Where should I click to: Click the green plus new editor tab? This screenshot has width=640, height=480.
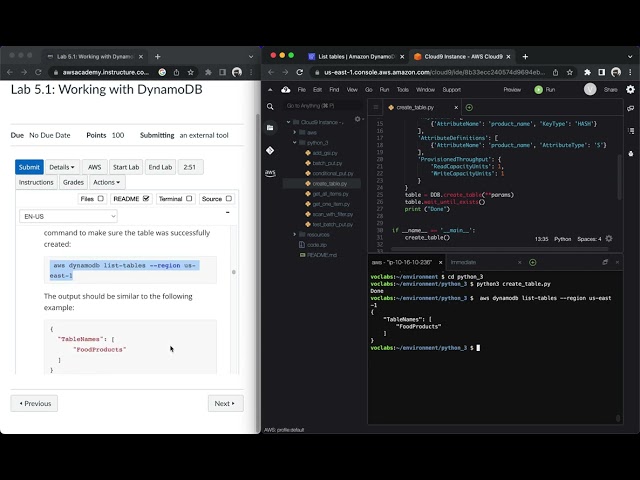click(x=469, y=107)
